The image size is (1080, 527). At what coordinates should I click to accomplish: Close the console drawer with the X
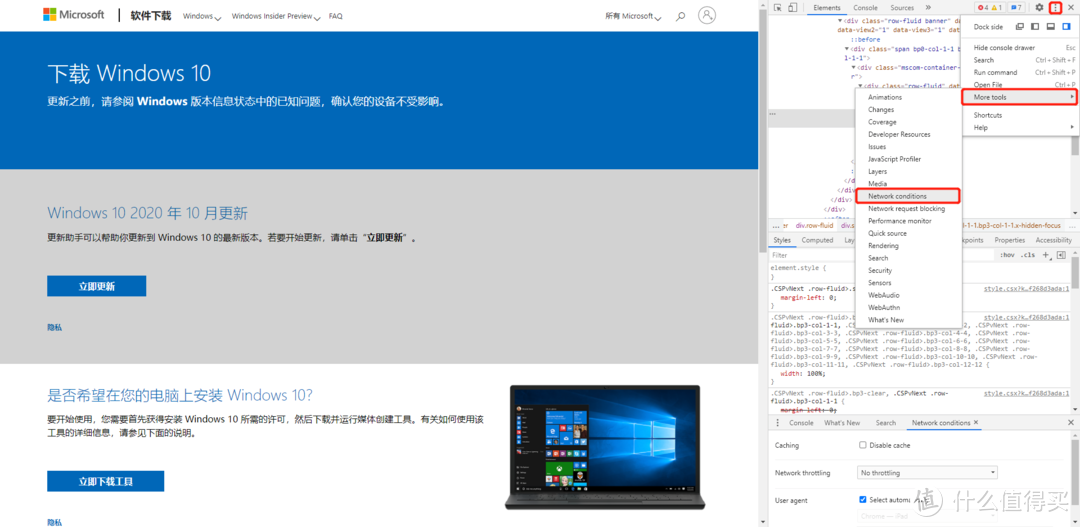point(1070,422)
